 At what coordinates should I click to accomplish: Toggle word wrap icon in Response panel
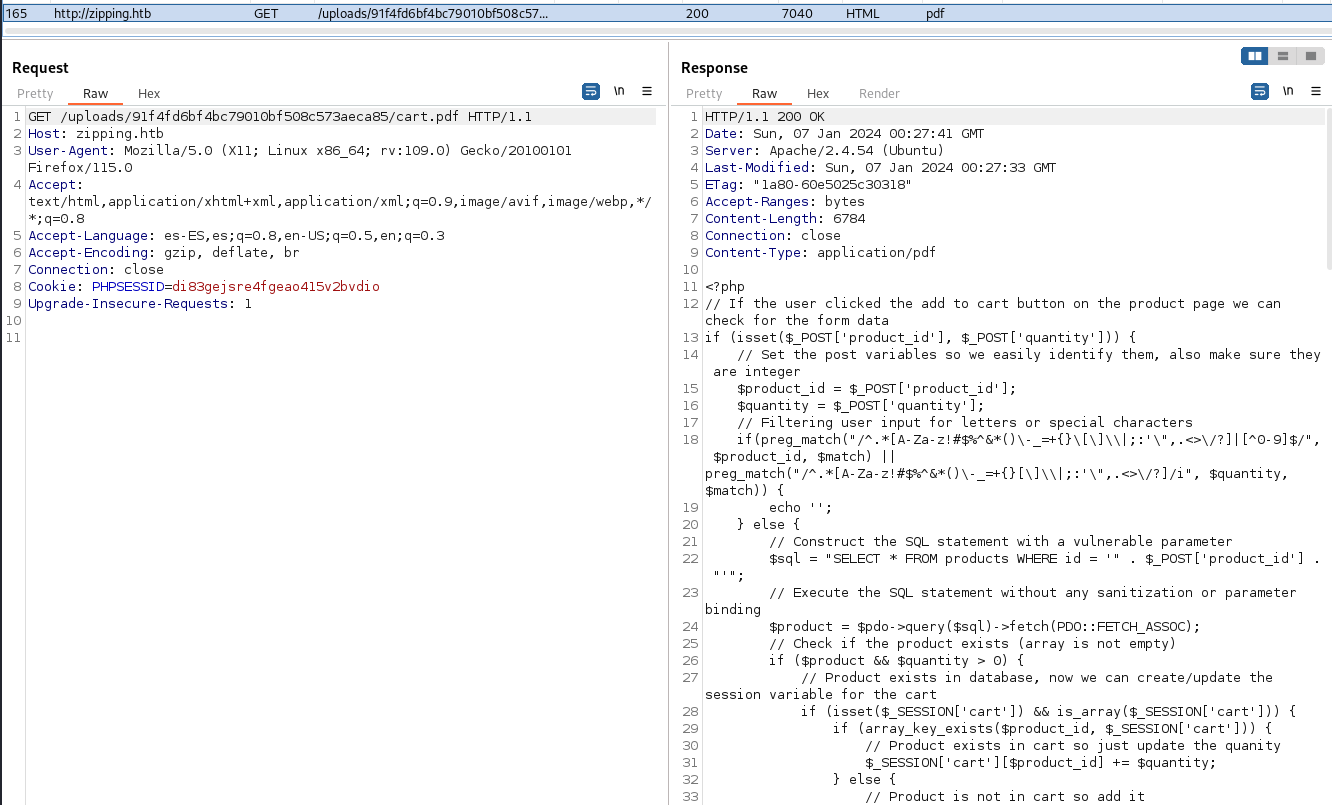pyautogui.click(x=1260, y=91)
